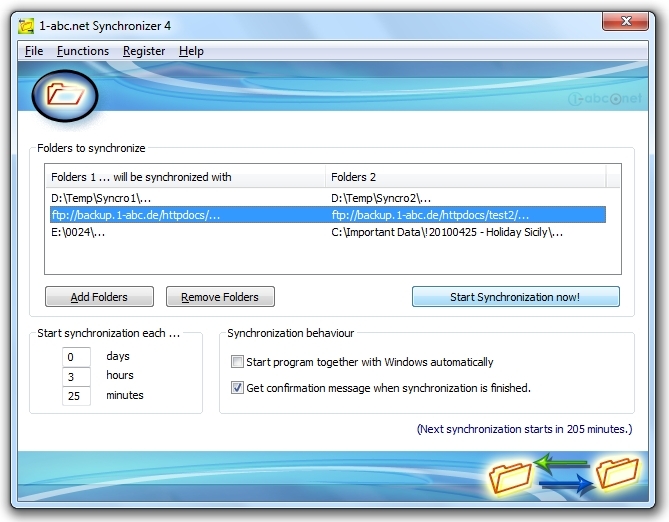
Task: Click the Folders 1 column header
Action: 185,177
